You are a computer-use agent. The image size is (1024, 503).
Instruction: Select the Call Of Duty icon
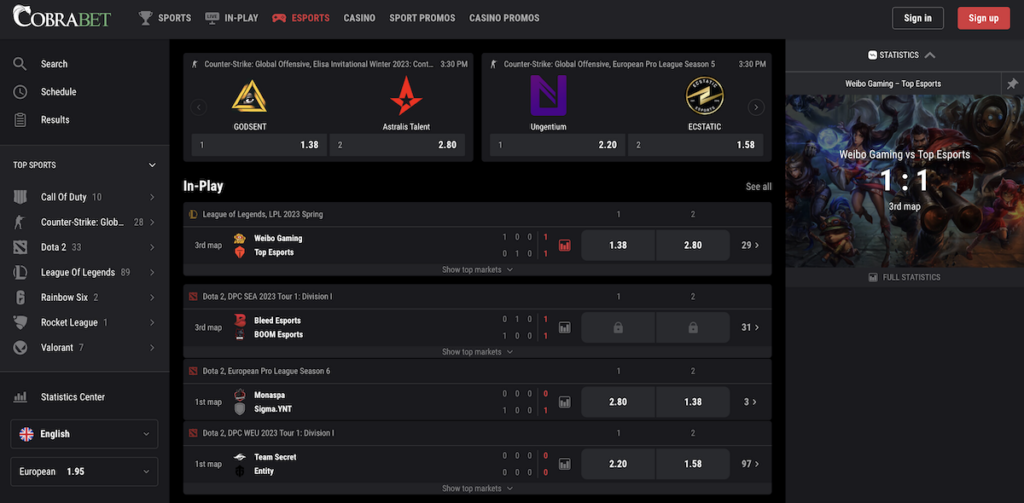coord(20,197)
